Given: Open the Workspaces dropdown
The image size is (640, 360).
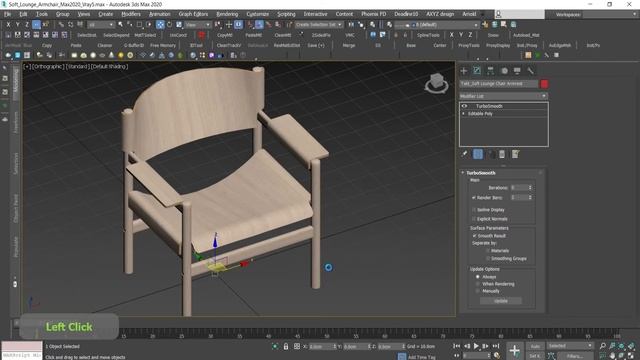Looking at the screenshot, I should [611, 14].
